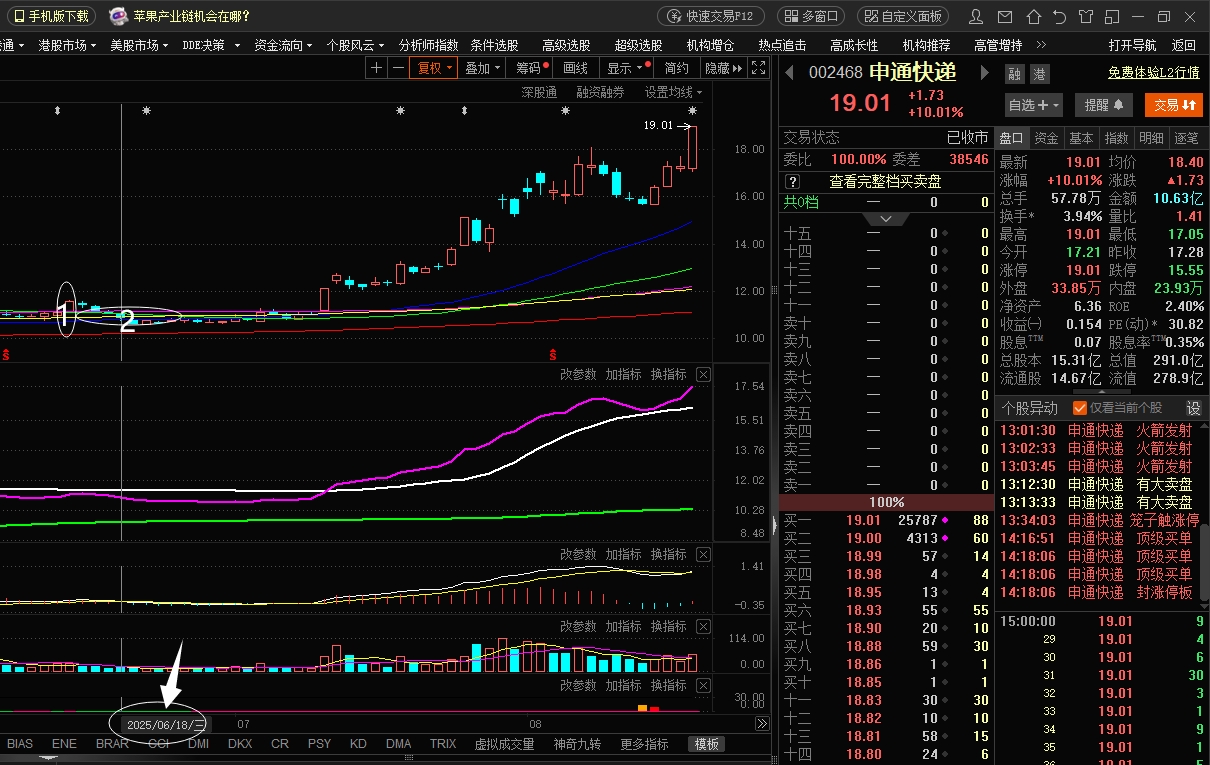
Task: Go to the next stock with right arrow
Action: point(984,72)
